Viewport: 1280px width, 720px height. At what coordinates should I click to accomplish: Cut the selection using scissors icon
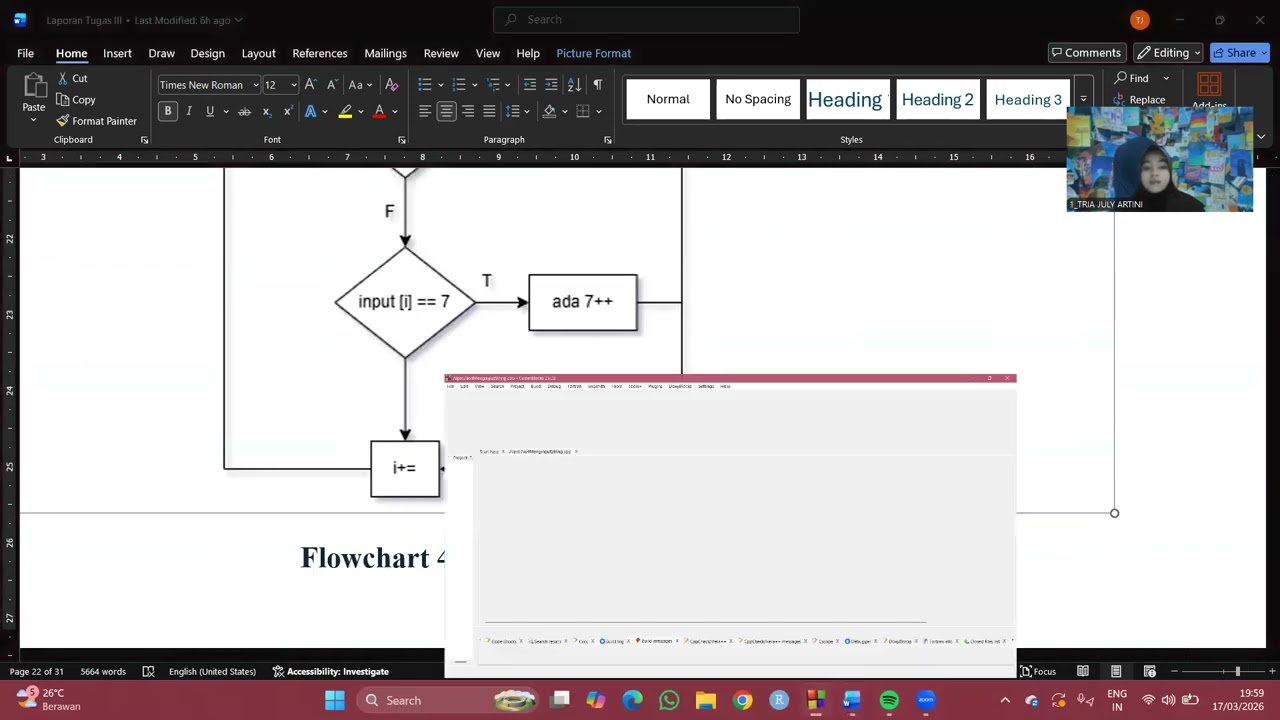pos(63,78)
